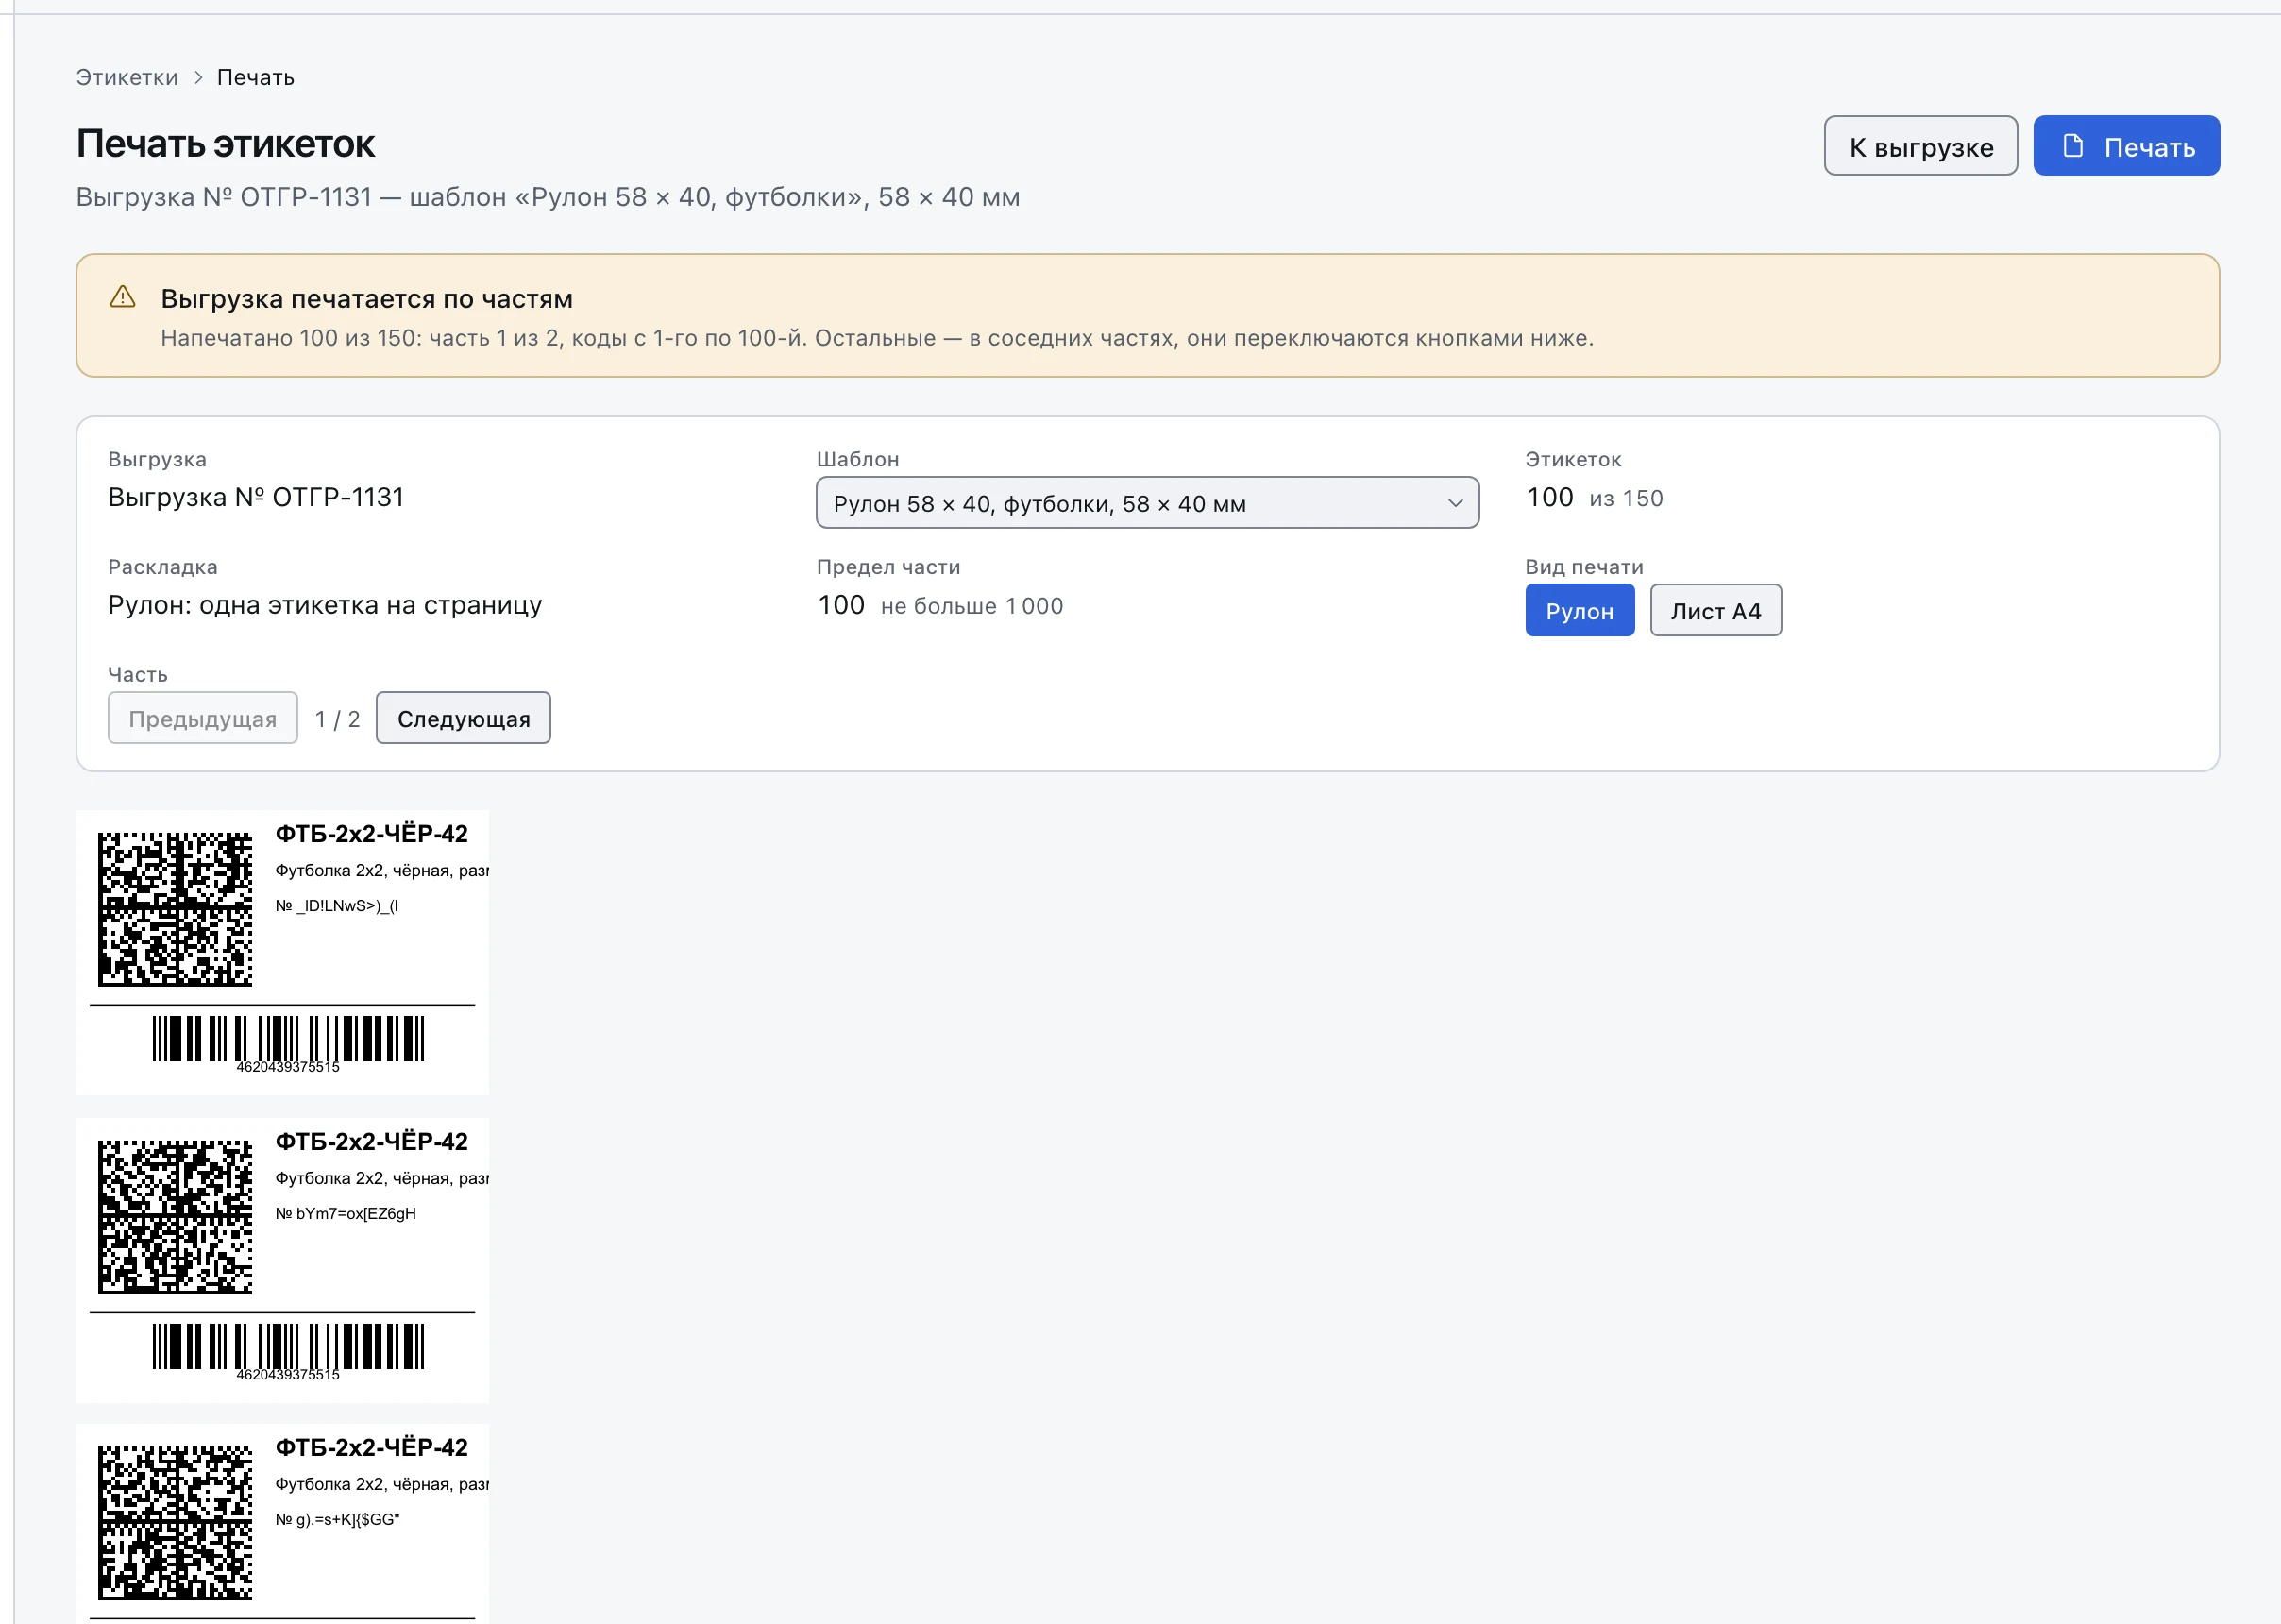Click serial text "№ _ID!LNwS>)_(I"

(337, 906)
